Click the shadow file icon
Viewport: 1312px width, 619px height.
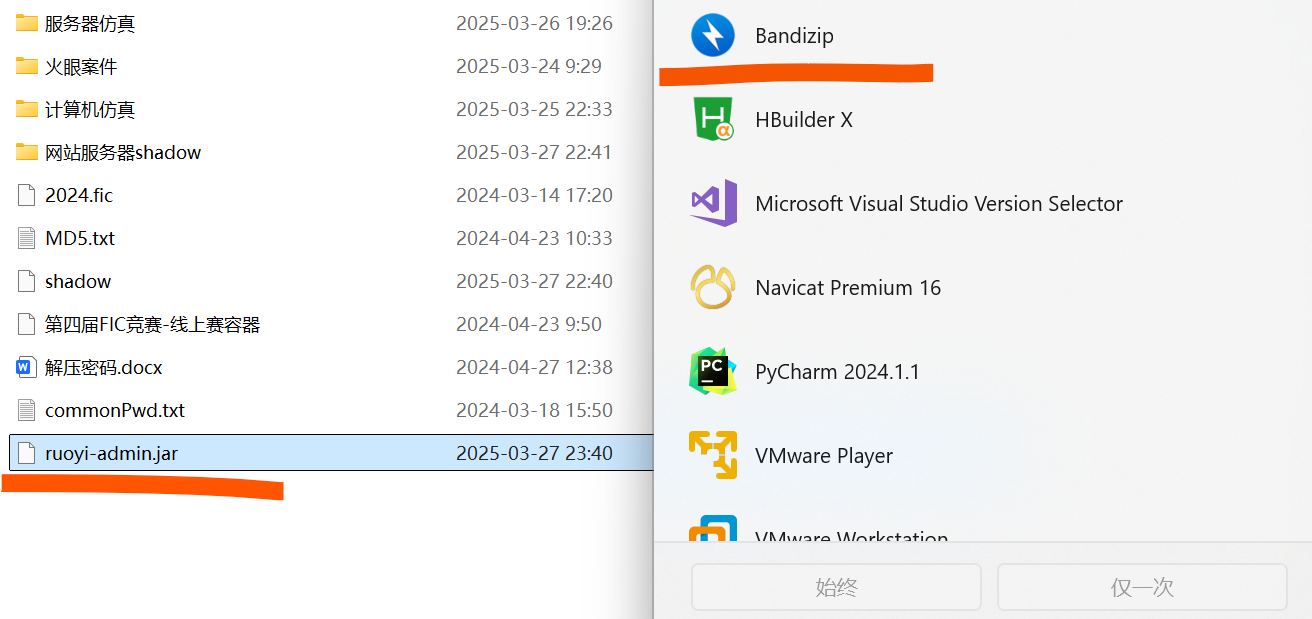(27, 281)
